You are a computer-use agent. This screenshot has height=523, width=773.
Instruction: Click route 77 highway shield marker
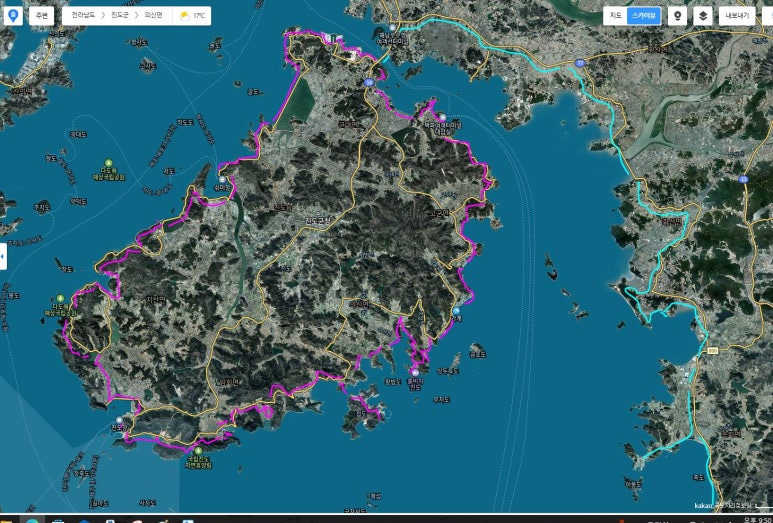[579, 62]
